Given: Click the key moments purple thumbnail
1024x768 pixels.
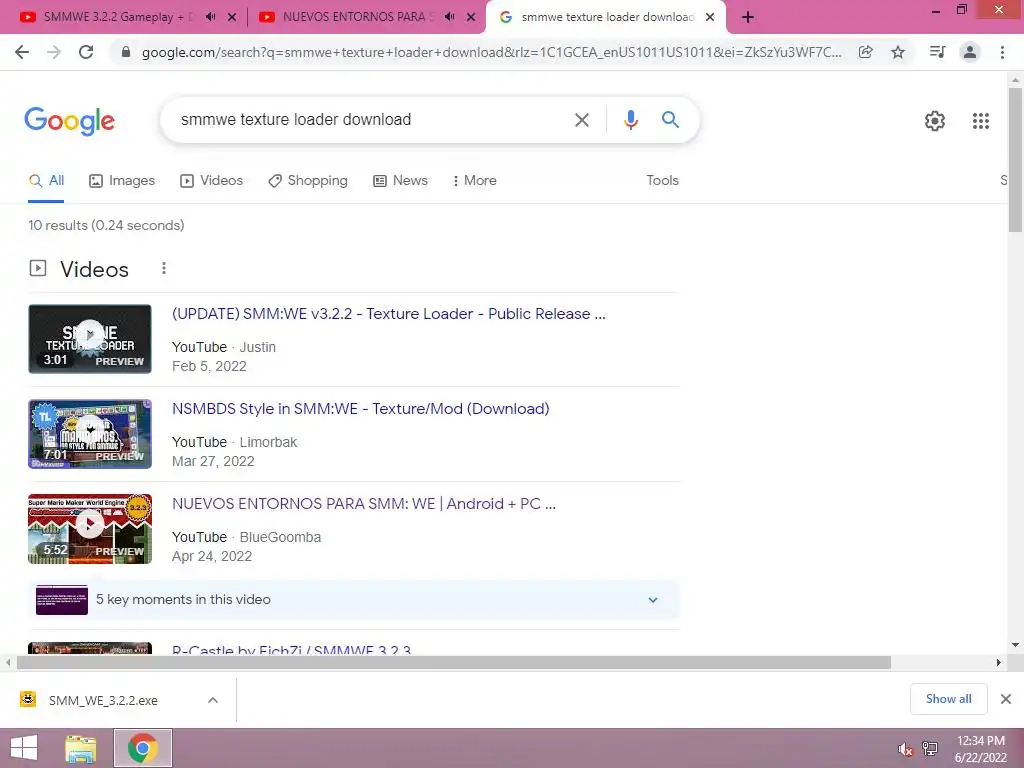Looking at the screenshot, I should click(x=61, y=600).
